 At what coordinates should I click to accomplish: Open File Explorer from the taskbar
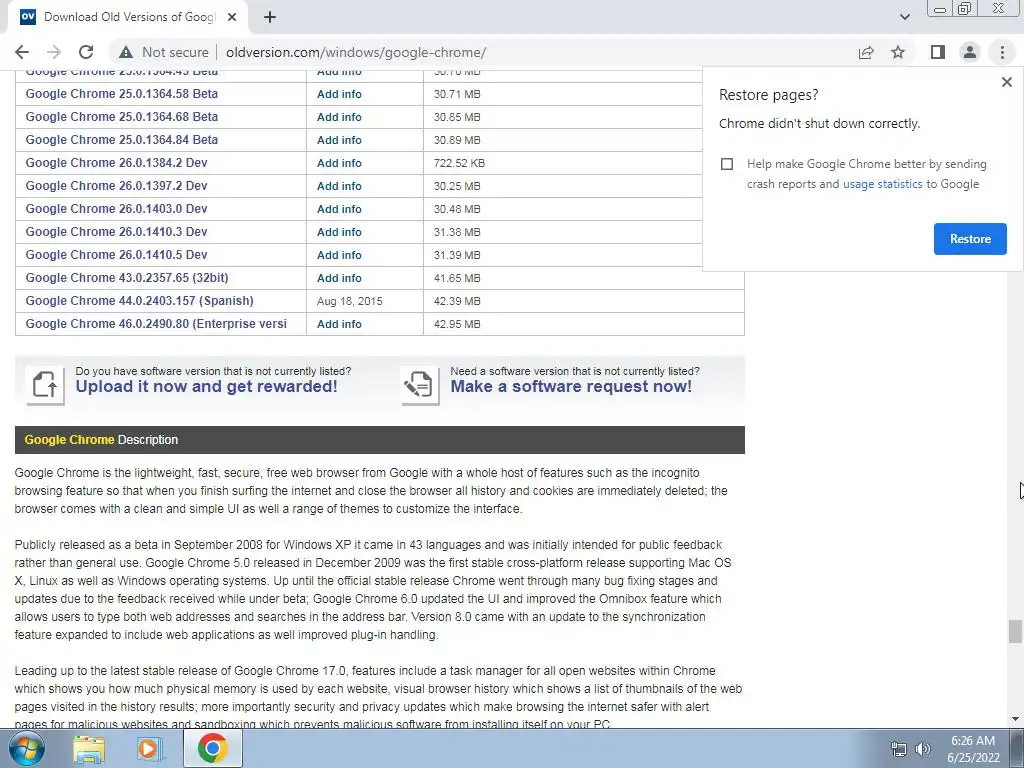pyautogui.click(x=89, y=748)
